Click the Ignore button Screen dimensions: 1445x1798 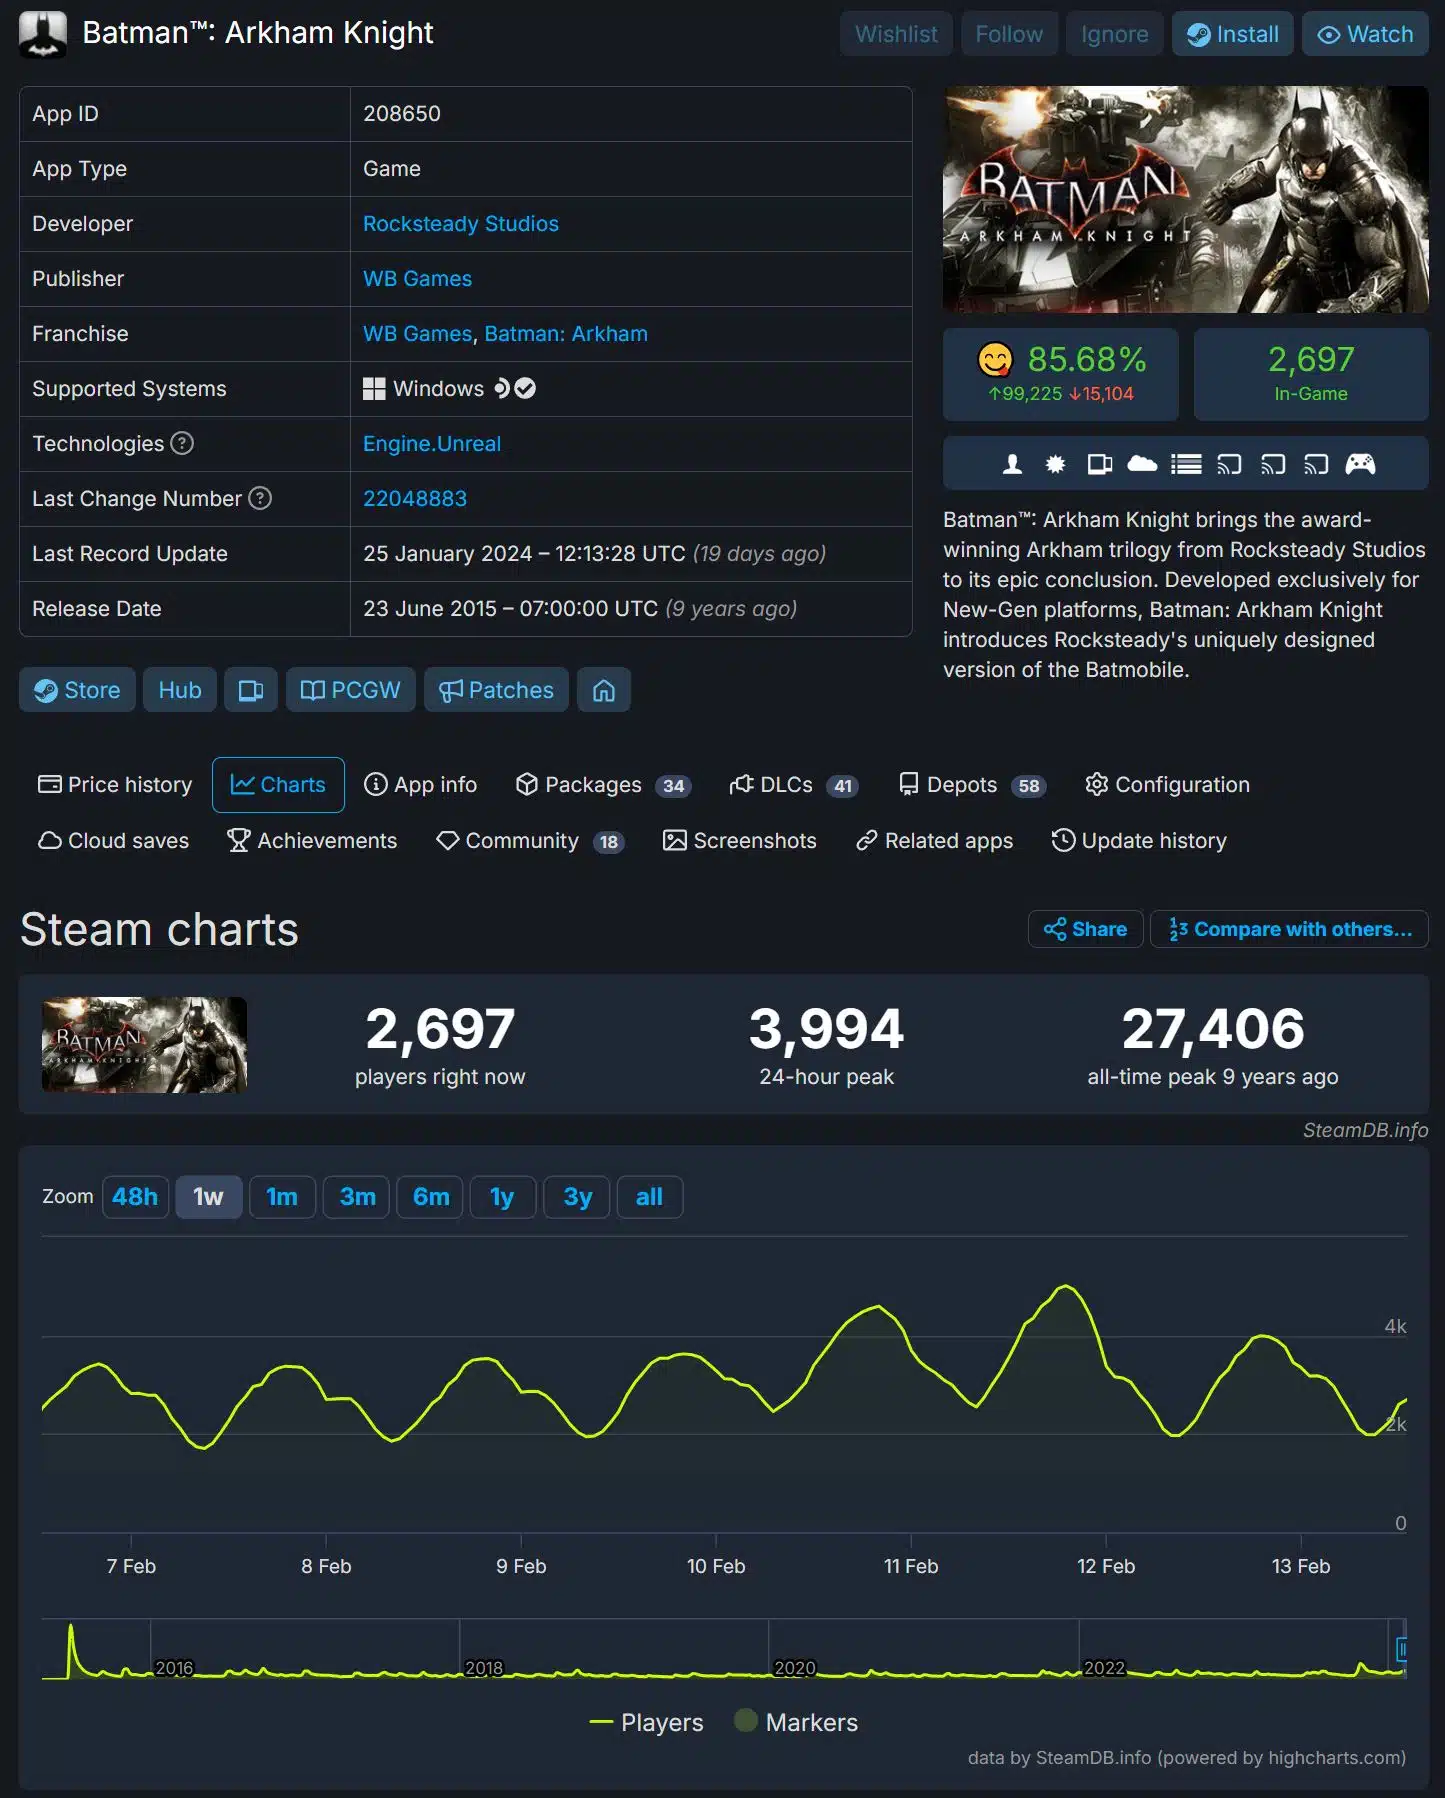(1114, 34)
